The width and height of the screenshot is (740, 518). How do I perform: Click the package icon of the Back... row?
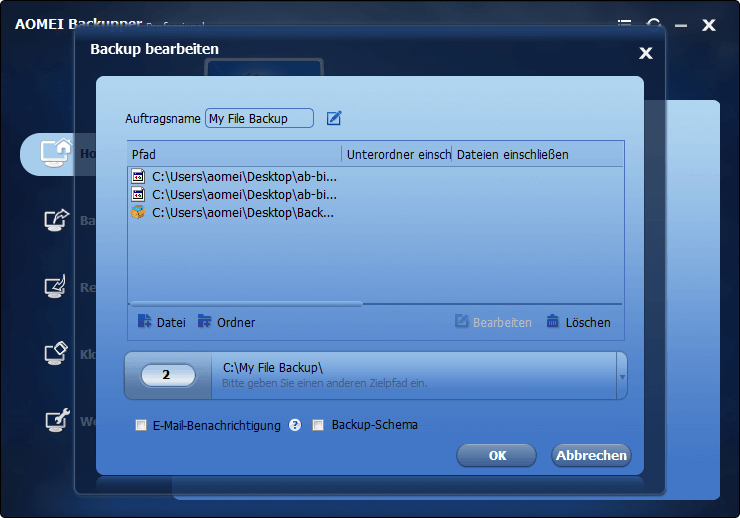tap(138, 212)
